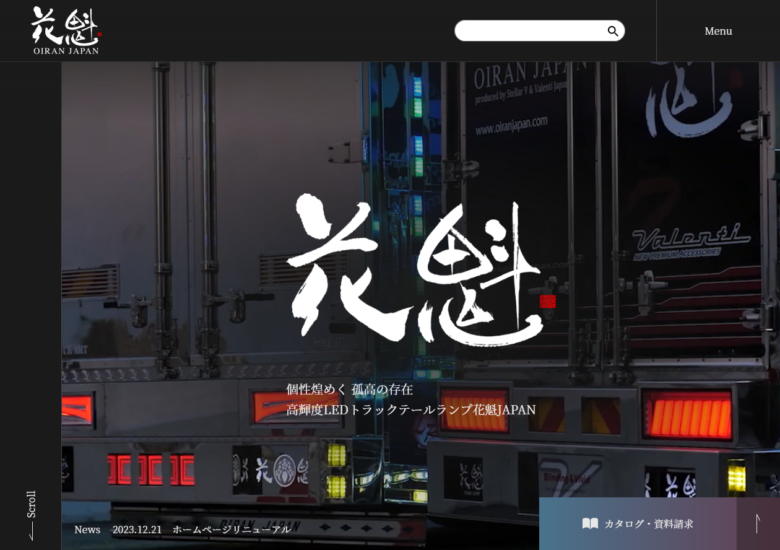The width and height of the screenshot is (780, 550).
Task: Select the News label at bottom
Action: (87, 529)
